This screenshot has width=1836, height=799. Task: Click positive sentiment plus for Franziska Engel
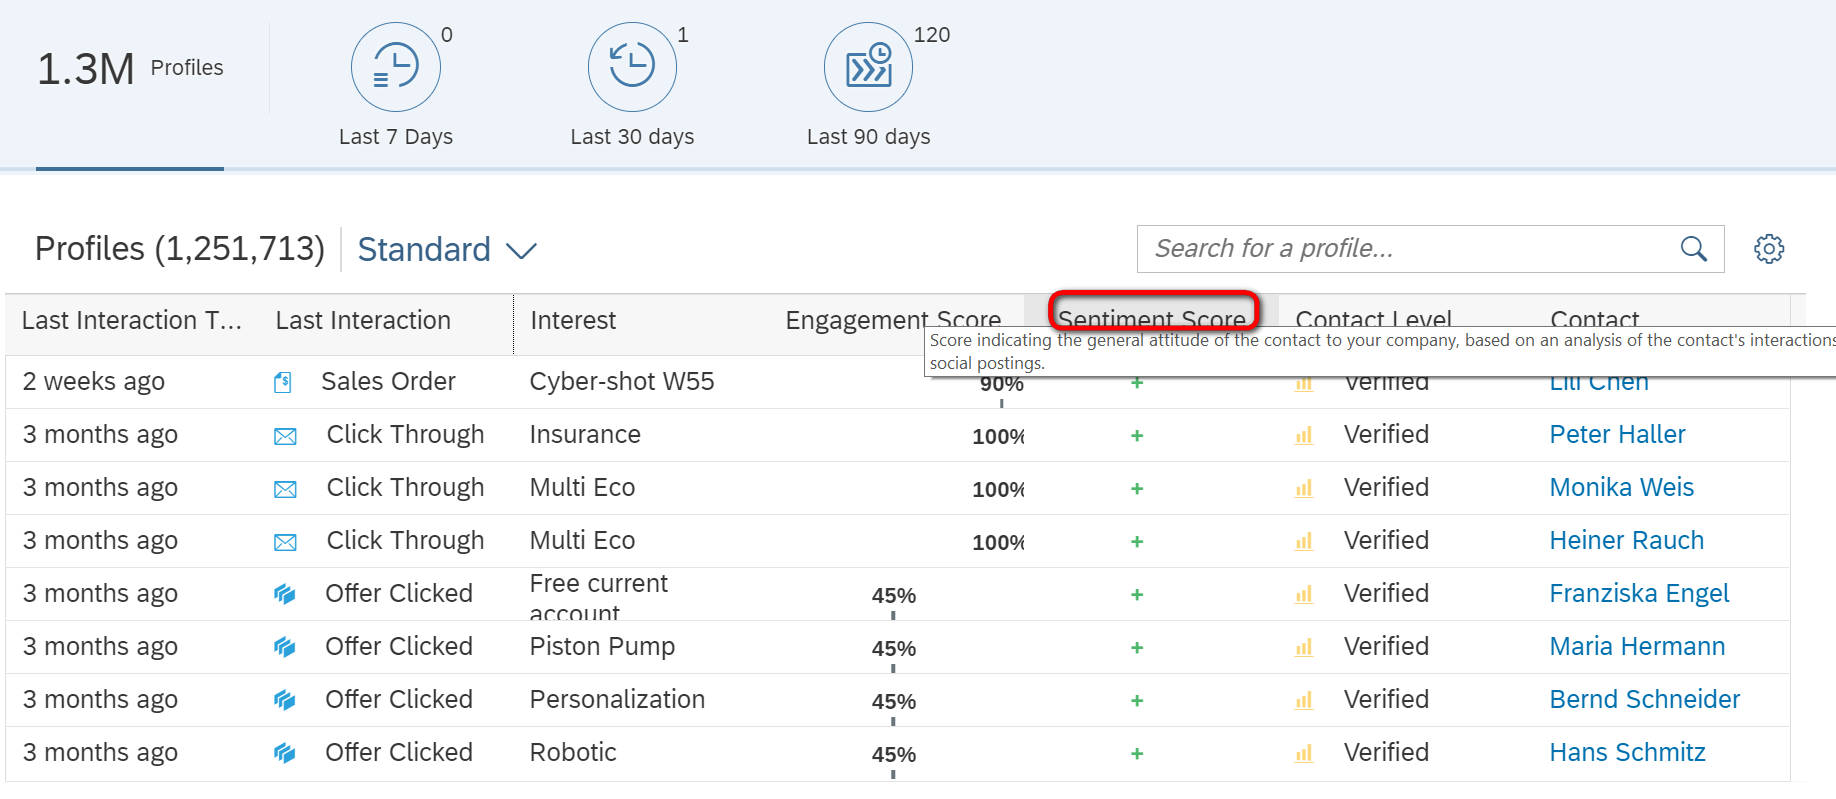click(x=1137, y=595)
